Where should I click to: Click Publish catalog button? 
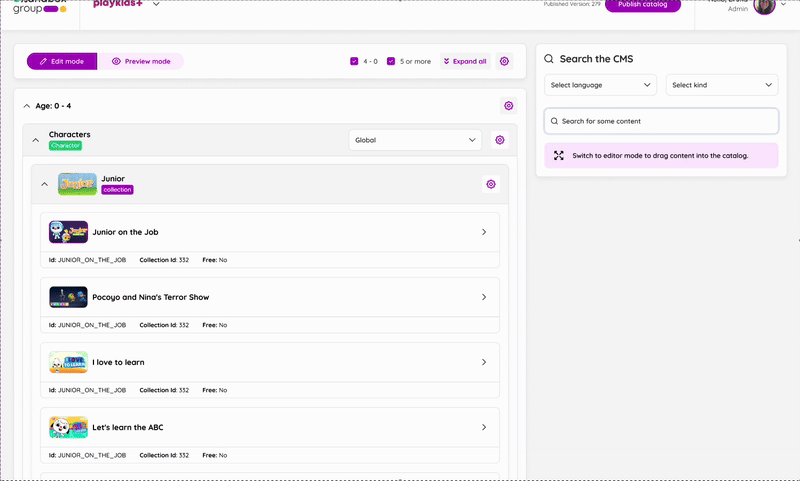pos(642,5)
